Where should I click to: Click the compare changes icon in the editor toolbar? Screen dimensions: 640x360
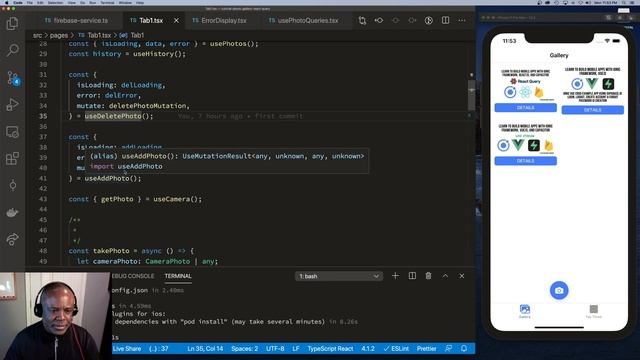pos(362,20)
